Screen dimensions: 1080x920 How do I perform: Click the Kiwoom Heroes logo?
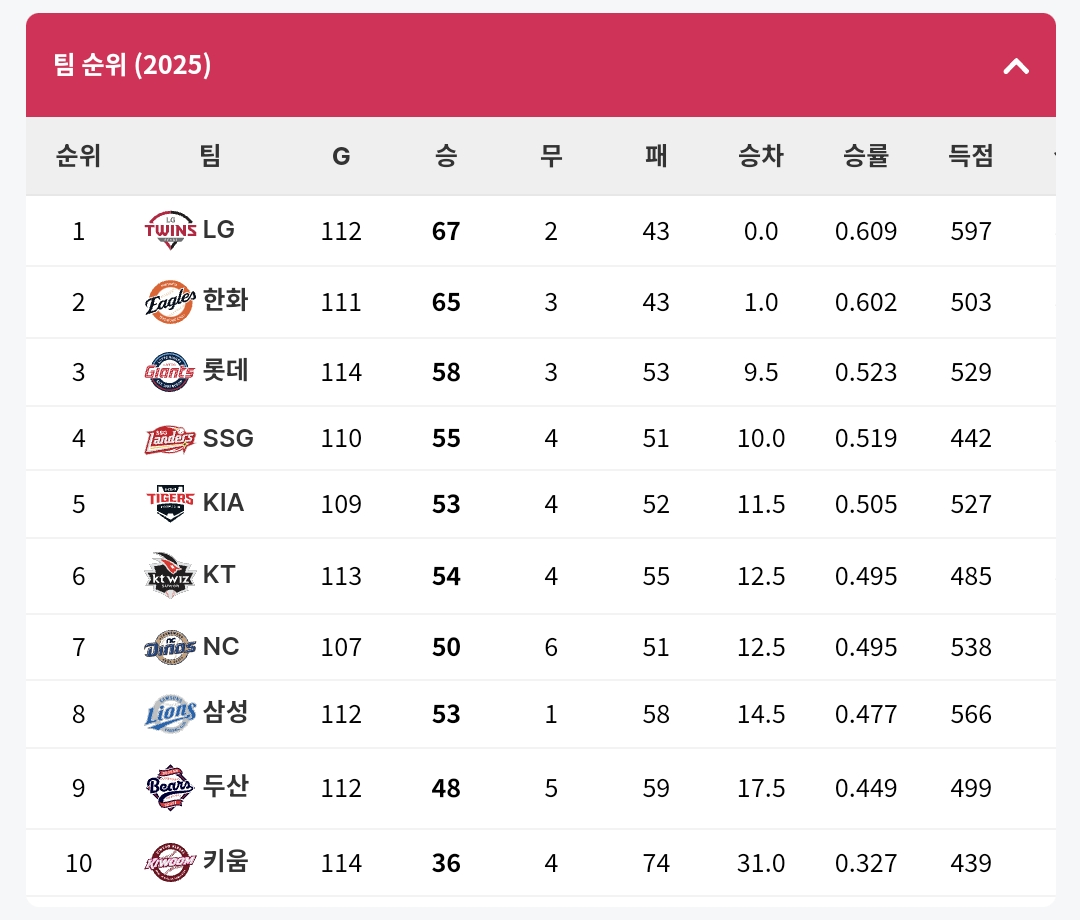[170, 861]
